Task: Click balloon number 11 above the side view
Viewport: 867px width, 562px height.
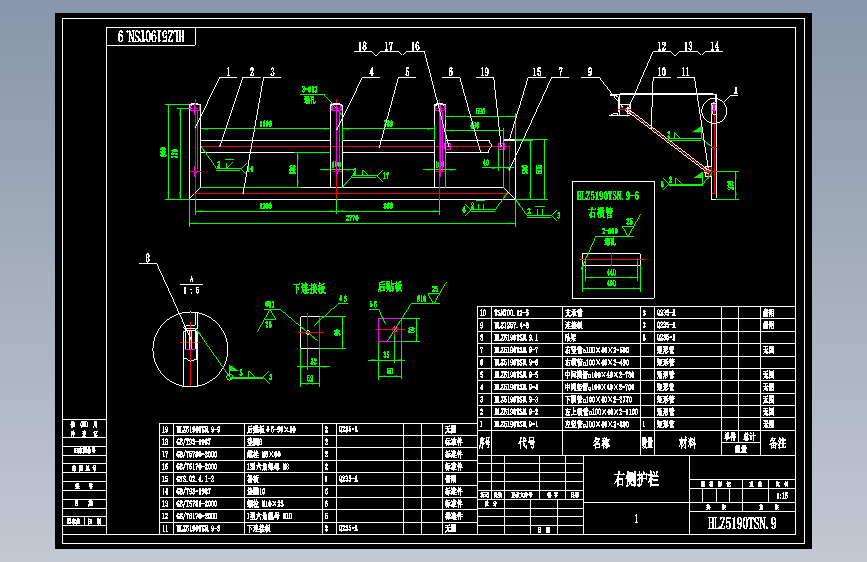Action: [x=686, y=72]
